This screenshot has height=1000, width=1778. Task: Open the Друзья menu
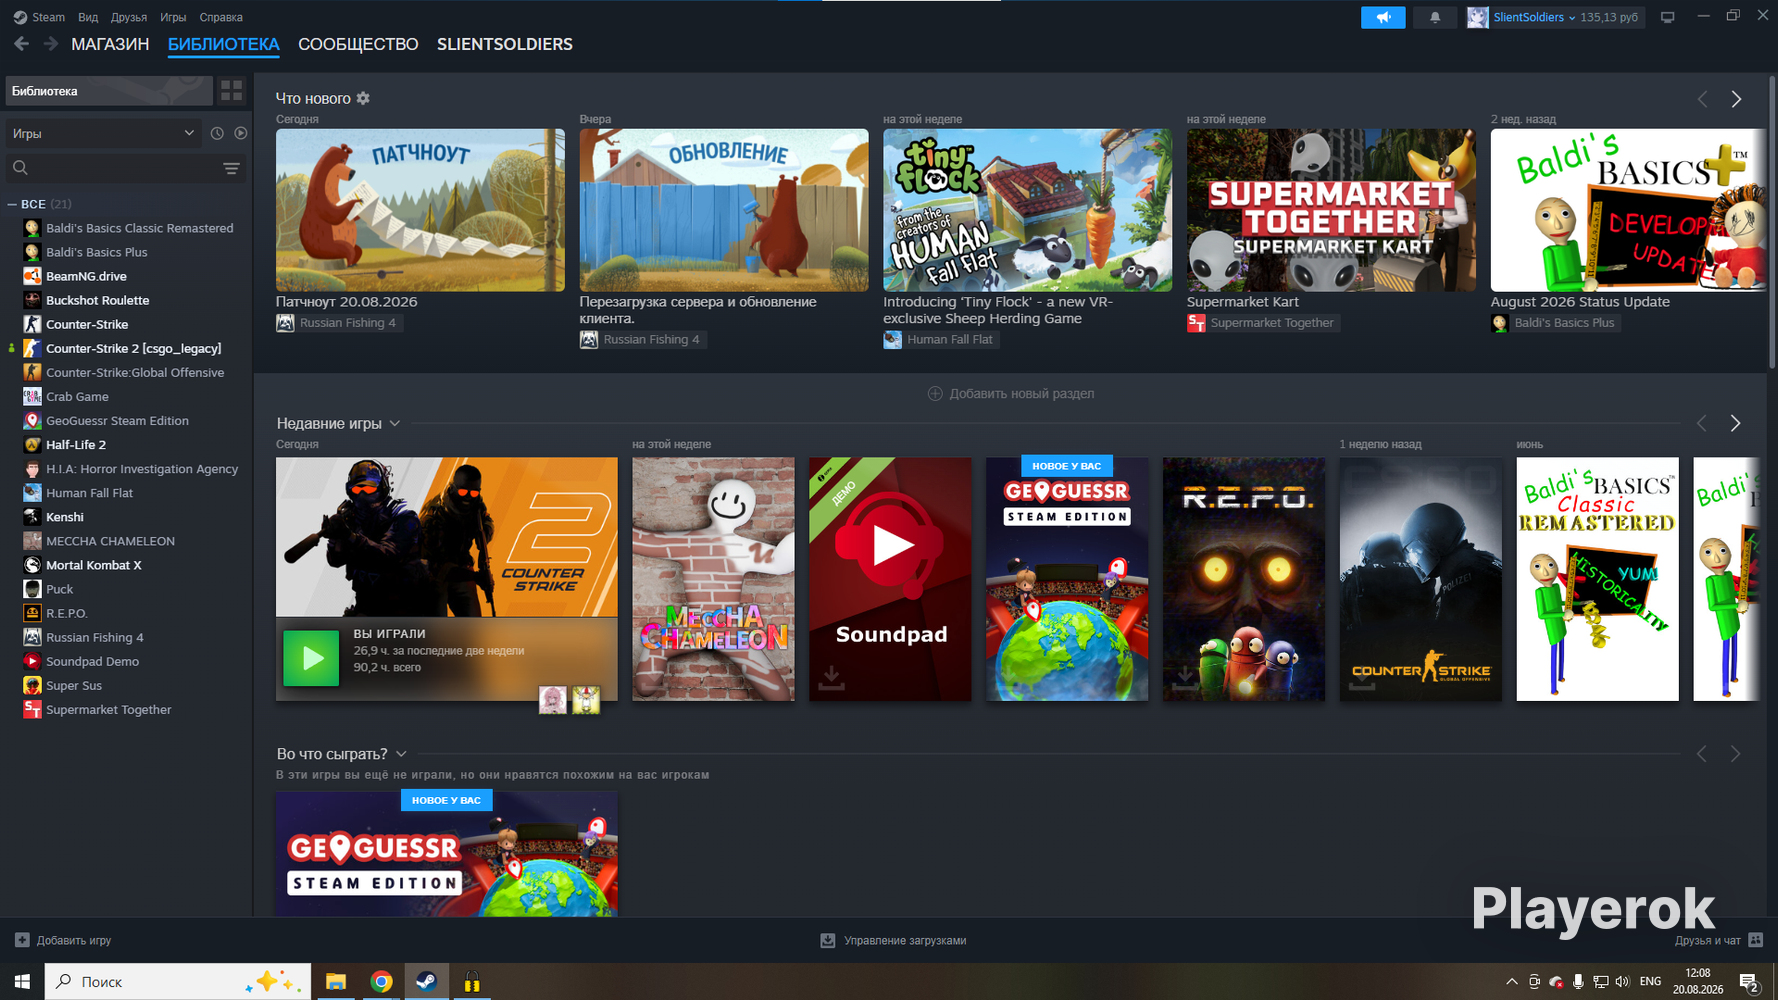129,17
